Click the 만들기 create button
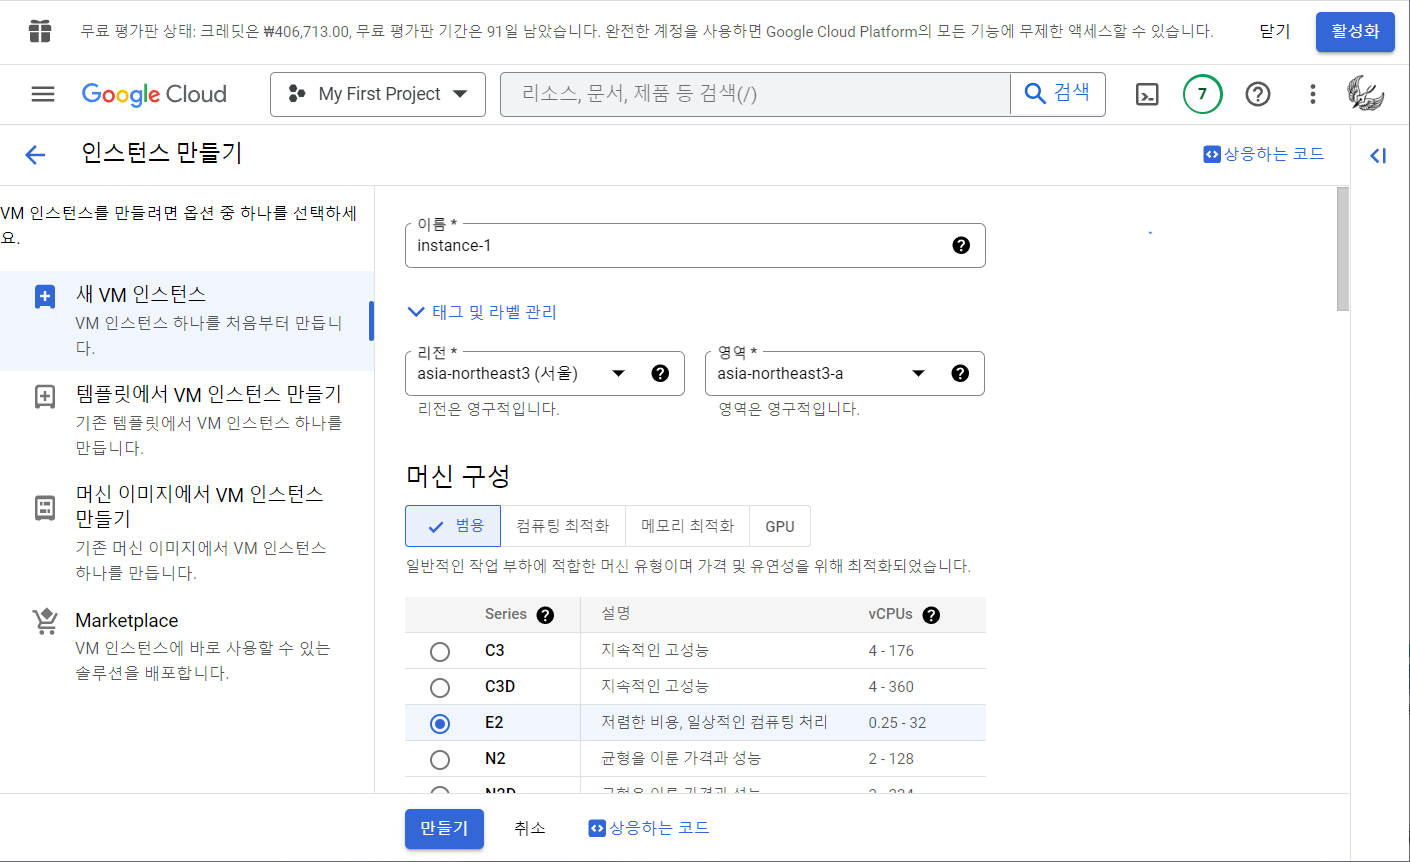This screenshot has width=1410, height=862. pyautogui.click(x=444, y=828)
